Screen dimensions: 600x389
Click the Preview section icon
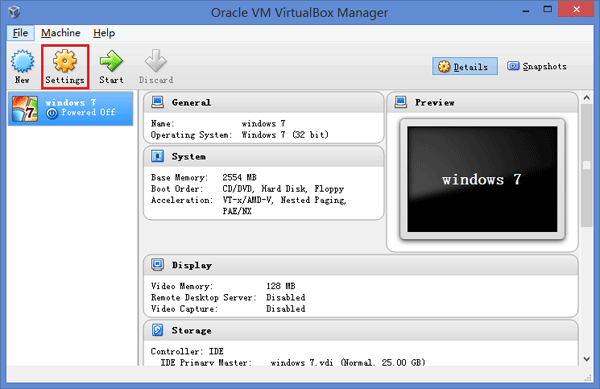401,102
